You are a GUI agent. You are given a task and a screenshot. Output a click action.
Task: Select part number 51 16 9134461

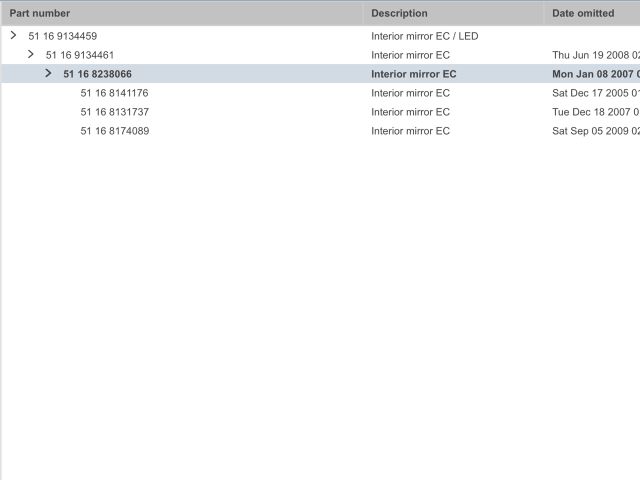[x=80, y=55]
